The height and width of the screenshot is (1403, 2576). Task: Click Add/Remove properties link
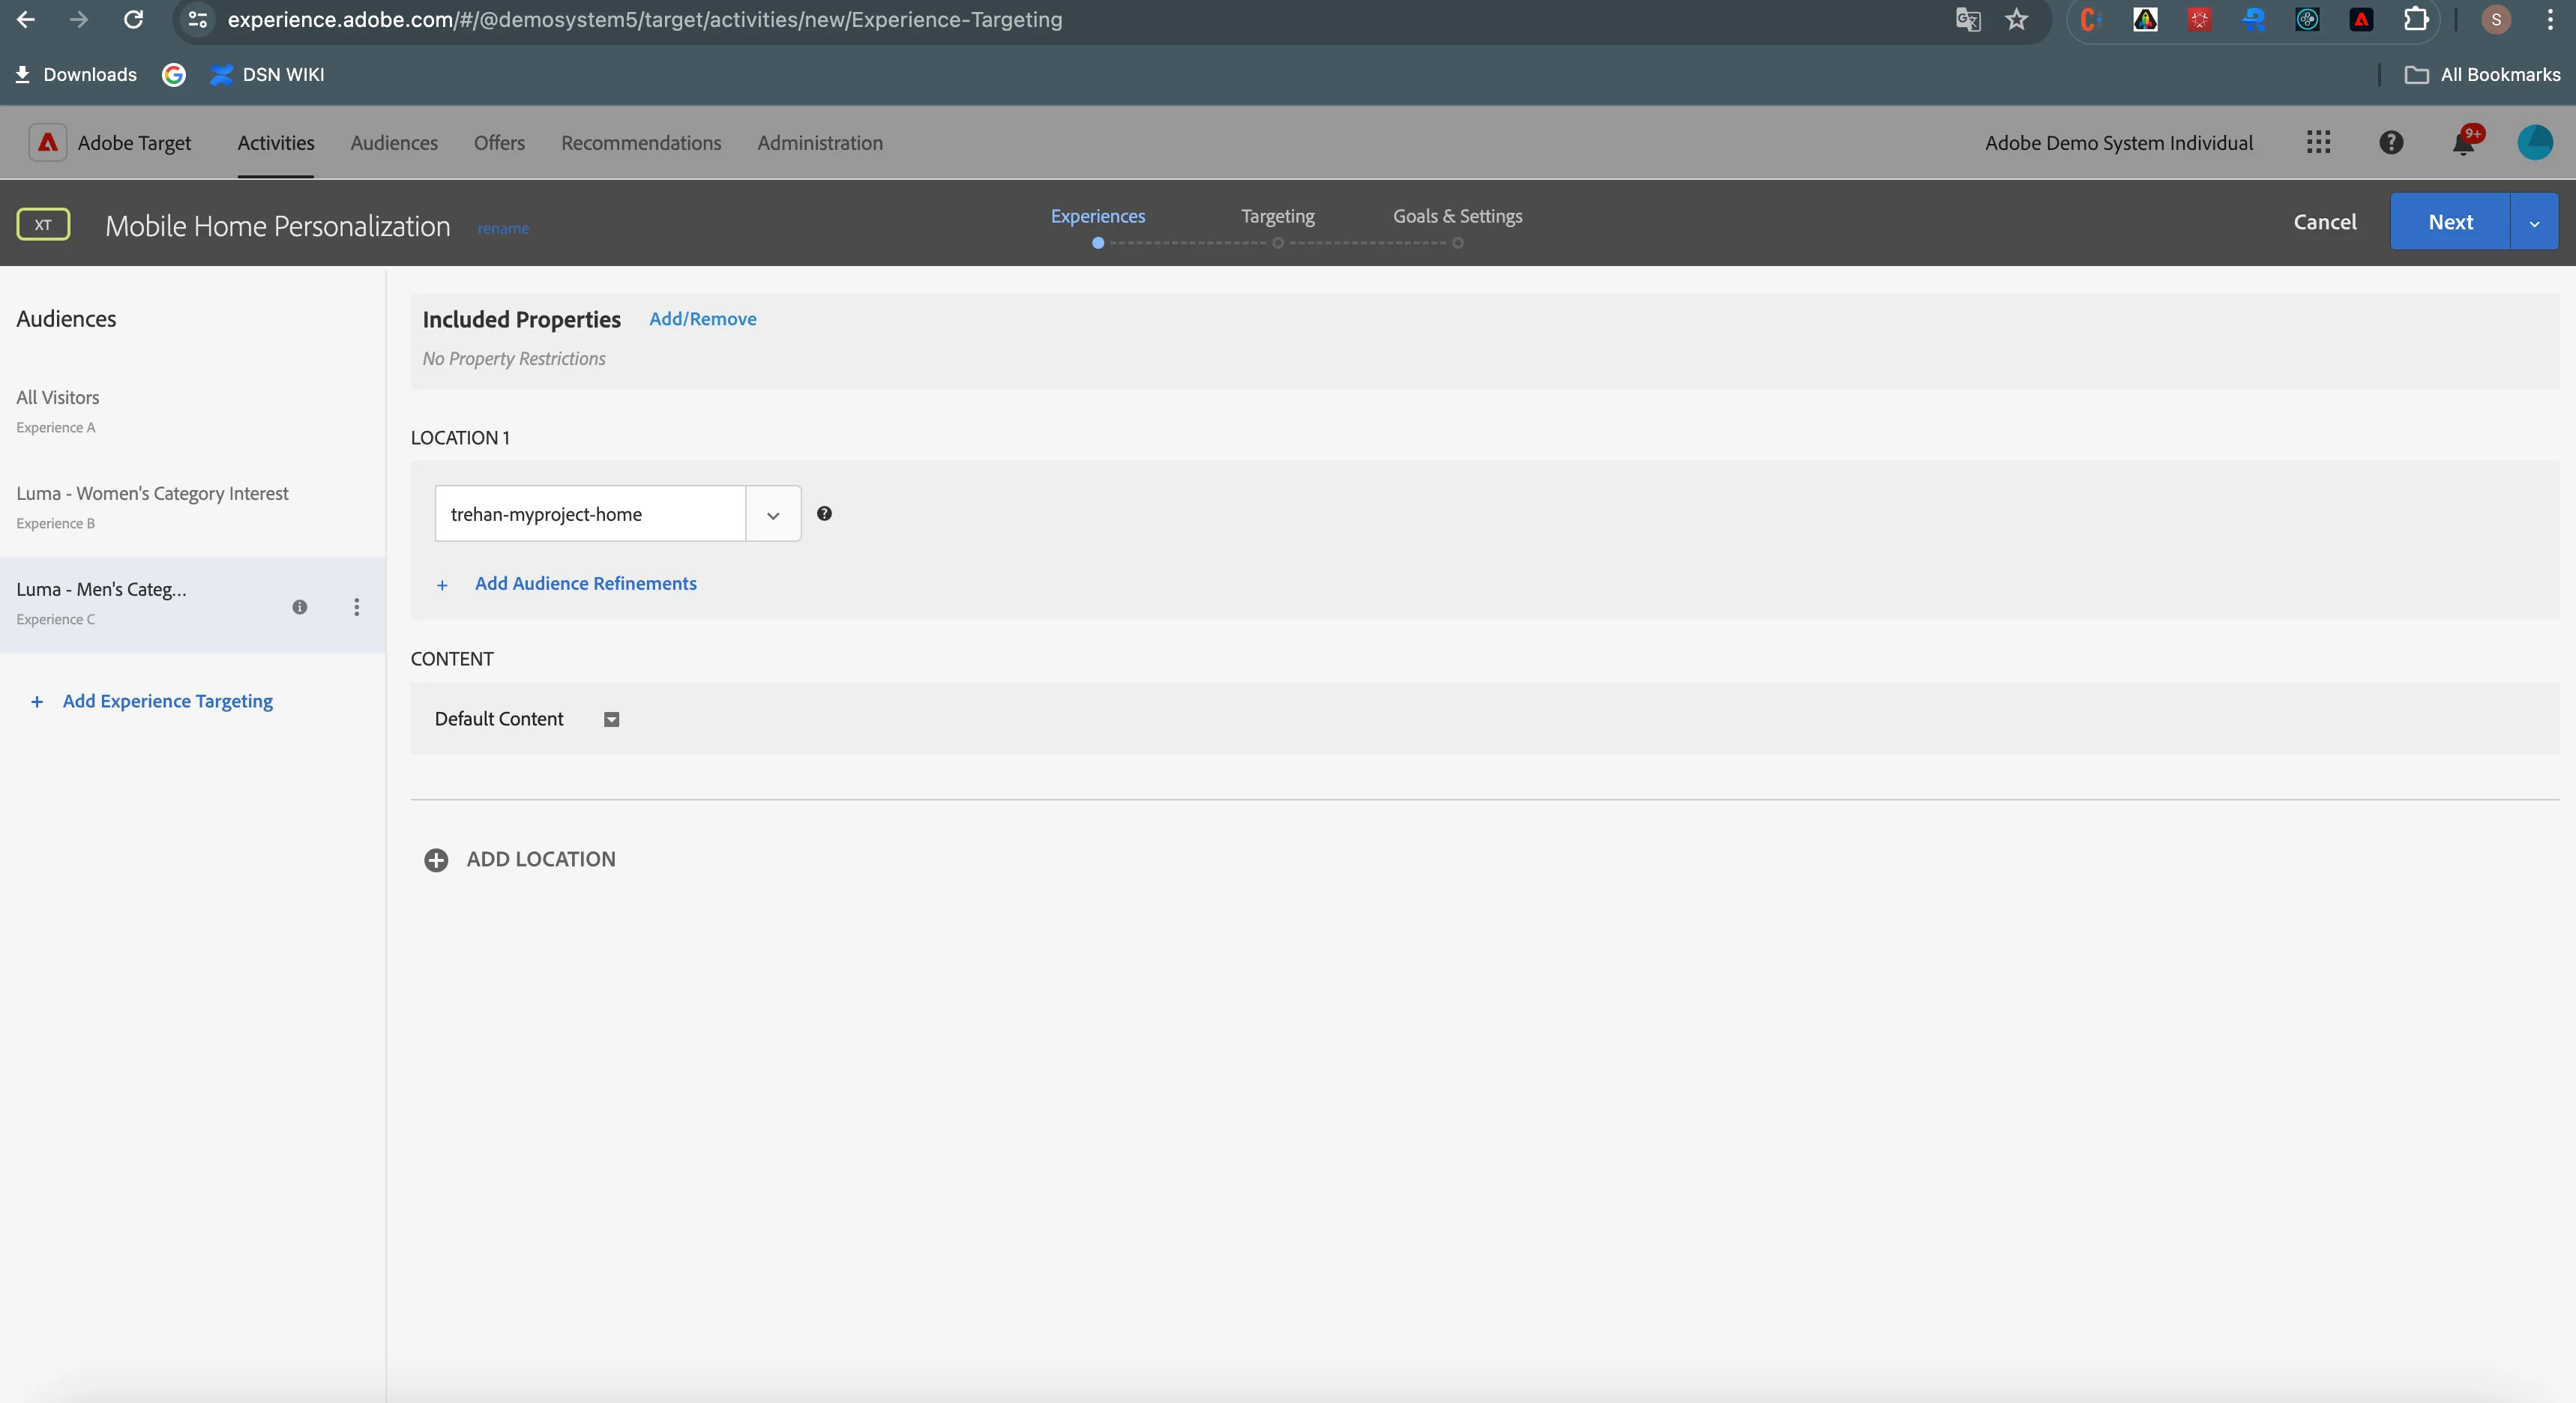coord(703,319)
